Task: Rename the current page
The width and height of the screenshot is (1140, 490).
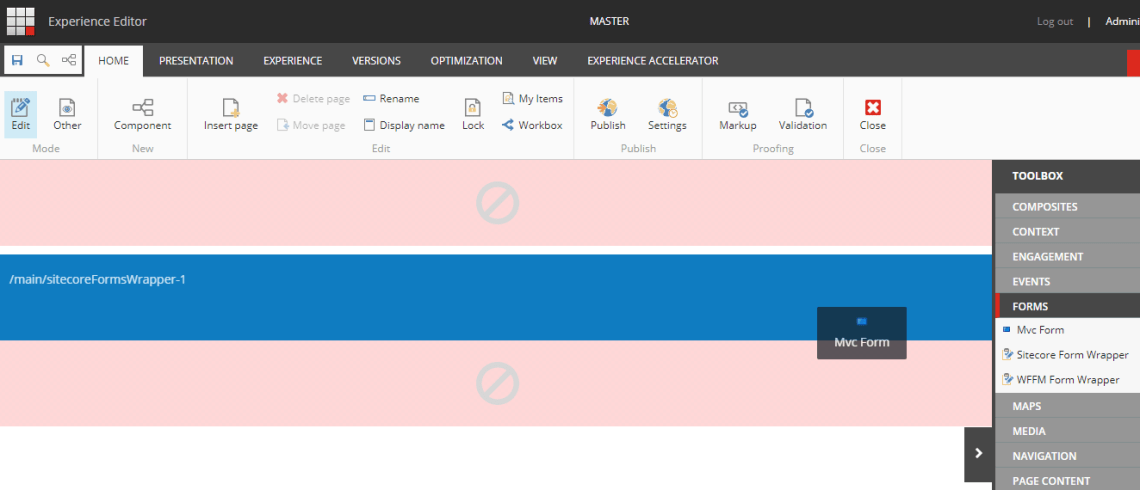Action: [x=391, y=98]
